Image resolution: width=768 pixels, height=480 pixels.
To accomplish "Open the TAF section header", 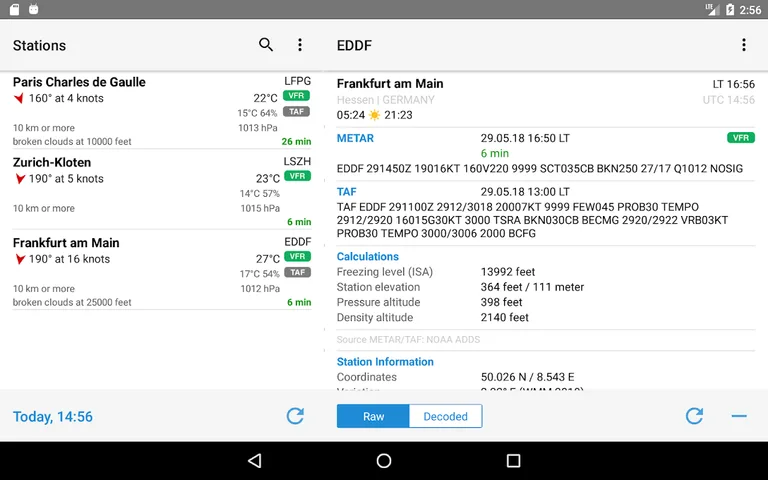I will point(346,191).
